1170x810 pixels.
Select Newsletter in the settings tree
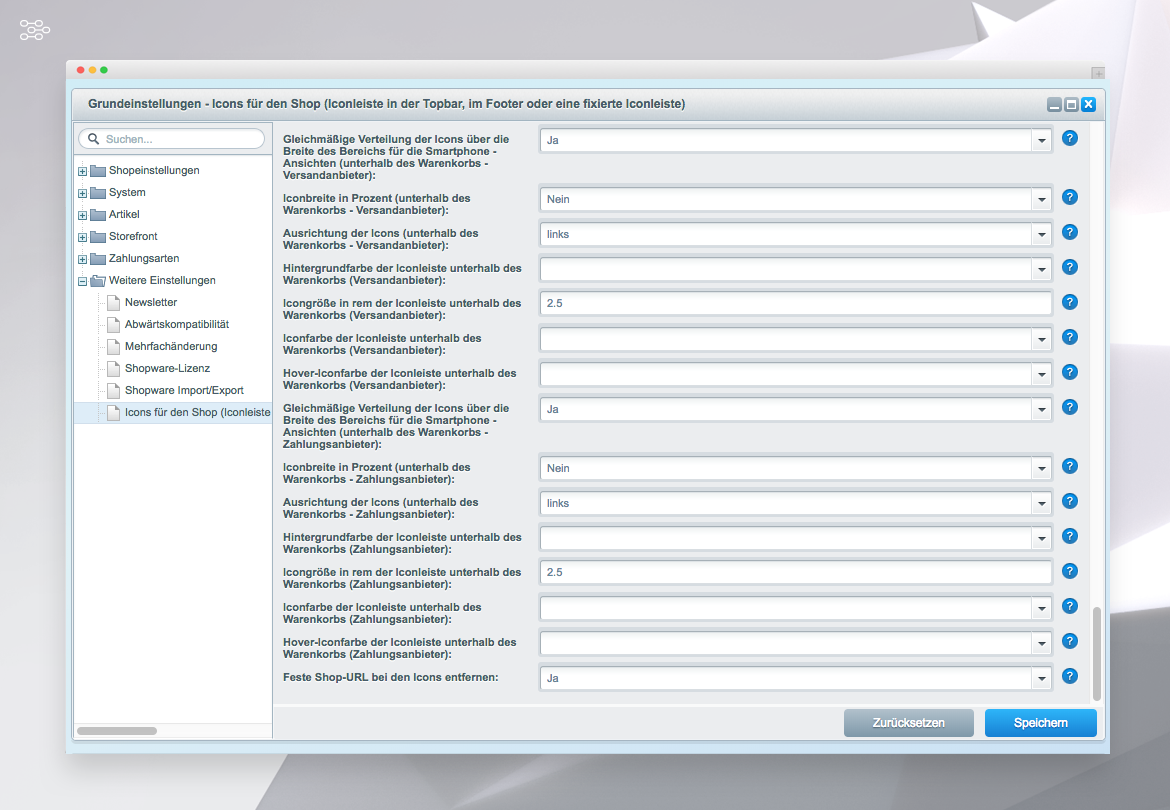[x=151, y=302]
